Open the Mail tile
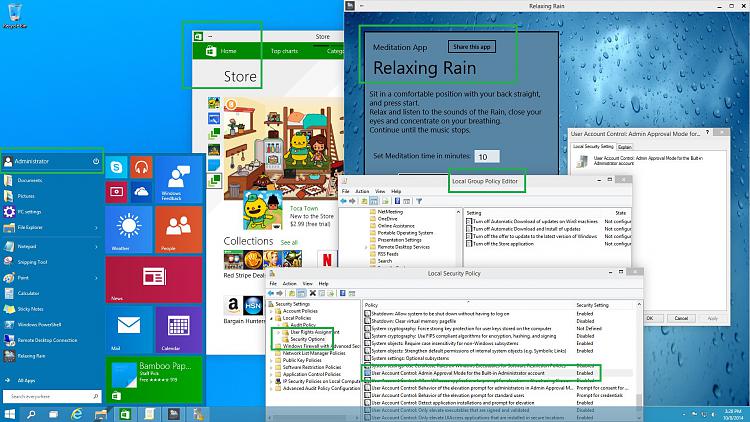750x422 pixels. click(x=129, y=329)
